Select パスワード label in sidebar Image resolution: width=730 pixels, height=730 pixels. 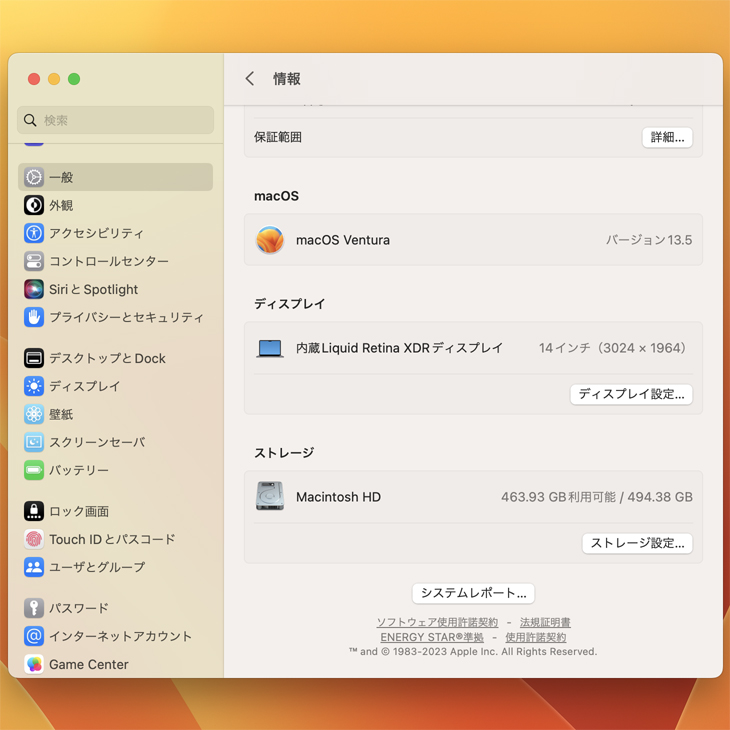coord(79,608)
